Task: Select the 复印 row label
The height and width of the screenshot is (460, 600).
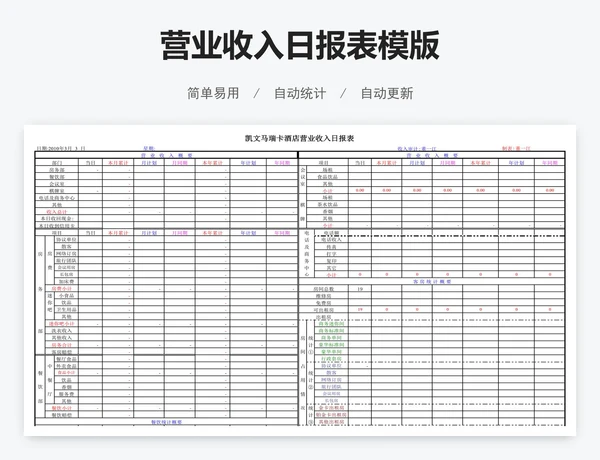Action: click(331, 261)
